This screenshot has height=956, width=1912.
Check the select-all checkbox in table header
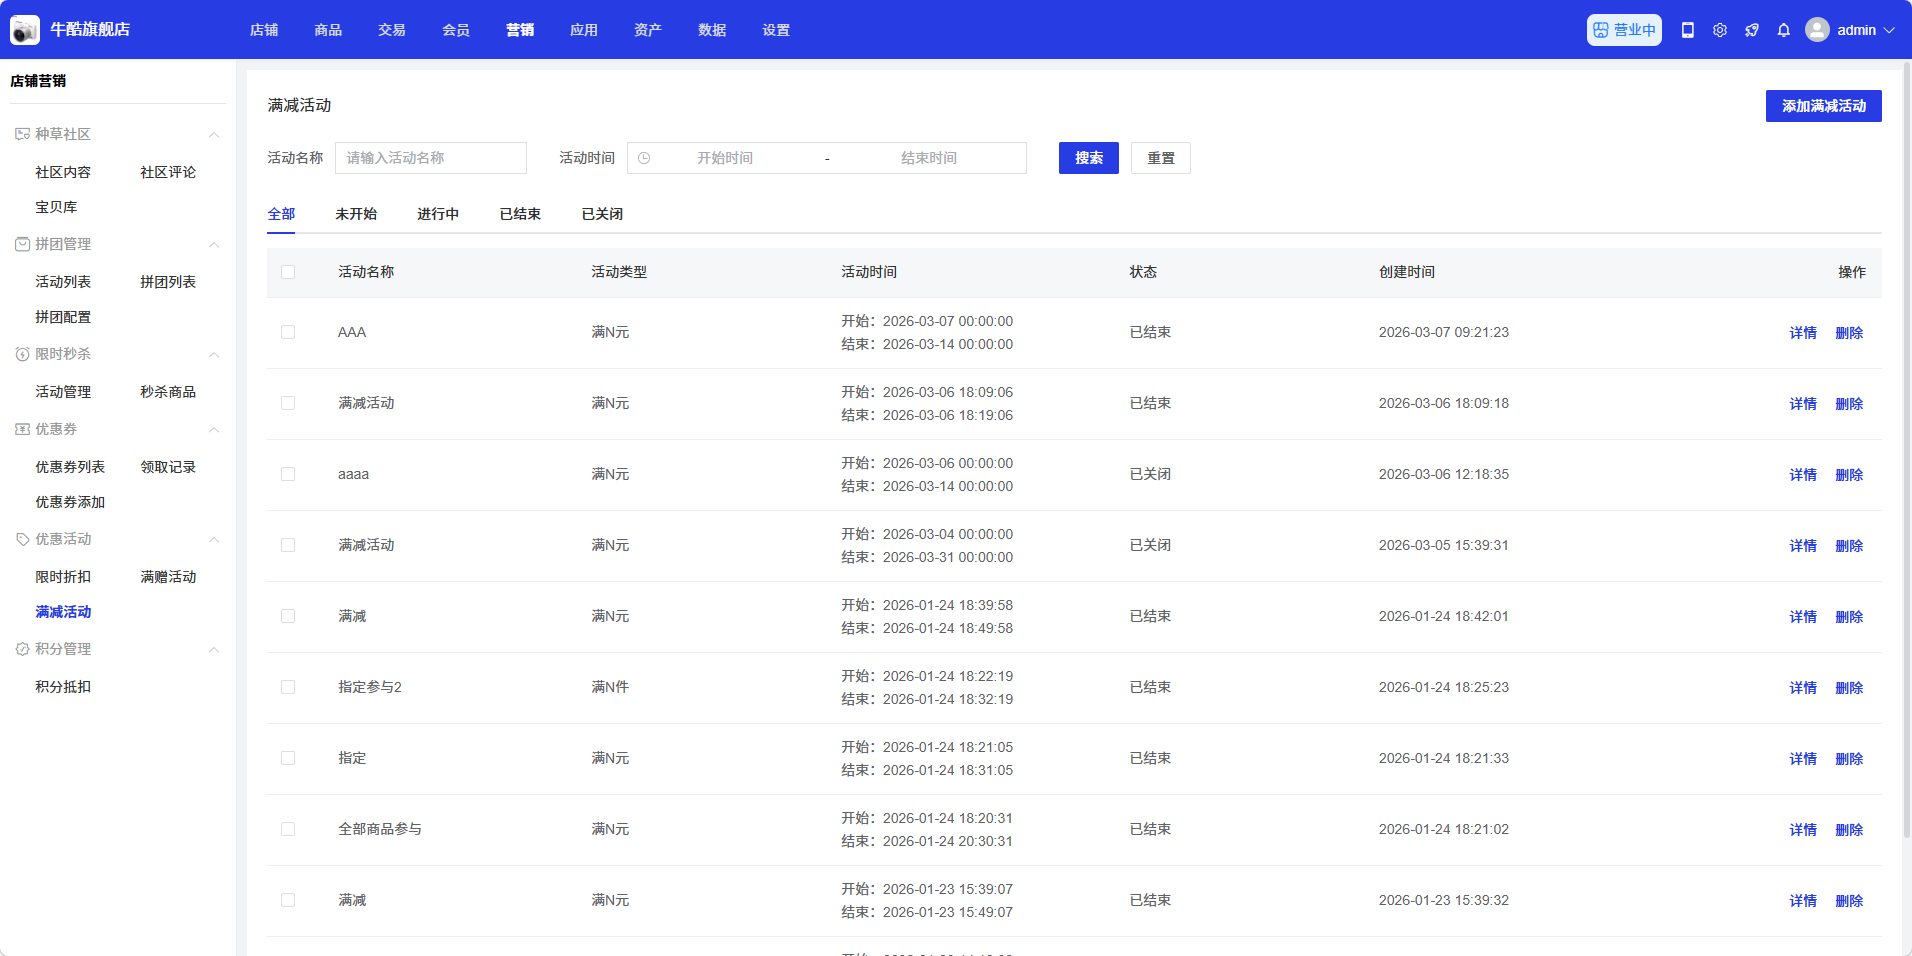point(288,272)
